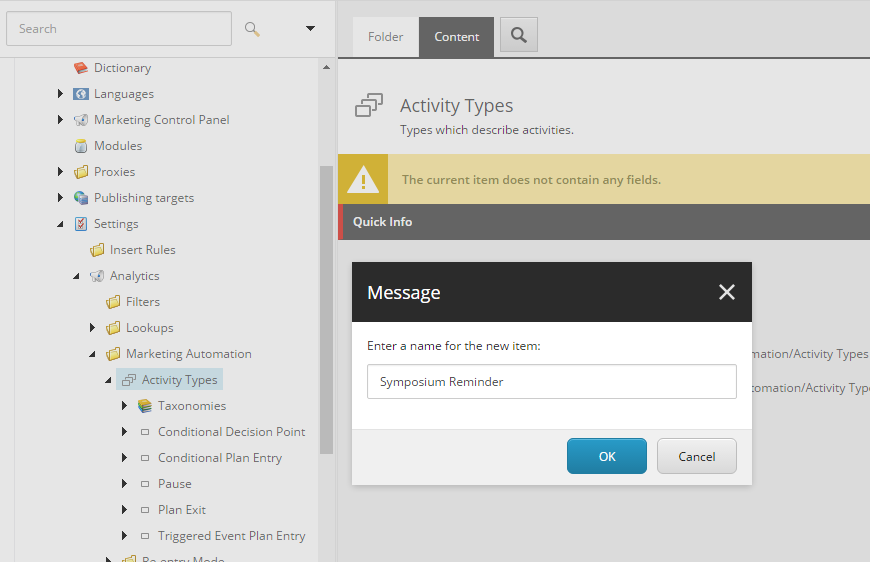The height and width of the screenshot is (562, 870).
Task: Click the Lookups folder icon
Action: (x=113, y=328)
